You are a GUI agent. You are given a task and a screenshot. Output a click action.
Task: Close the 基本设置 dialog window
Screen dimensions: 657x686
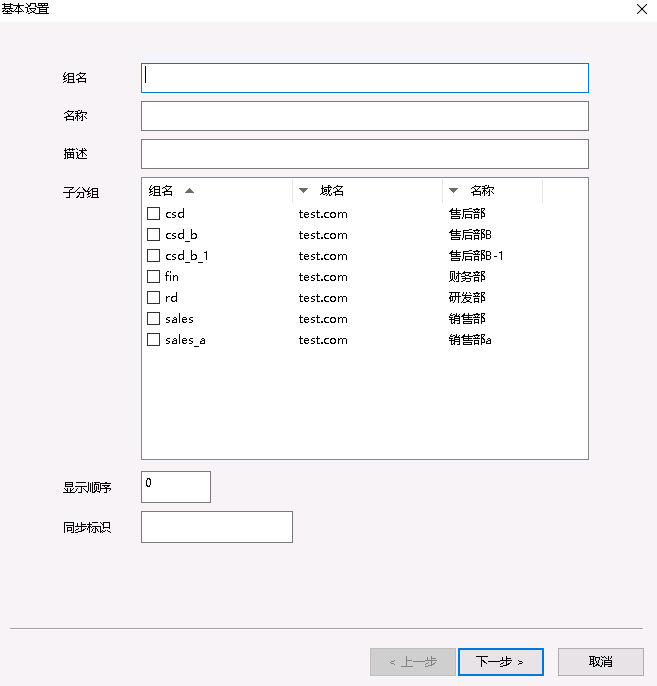pyautogui.click(x=641, y=9)
